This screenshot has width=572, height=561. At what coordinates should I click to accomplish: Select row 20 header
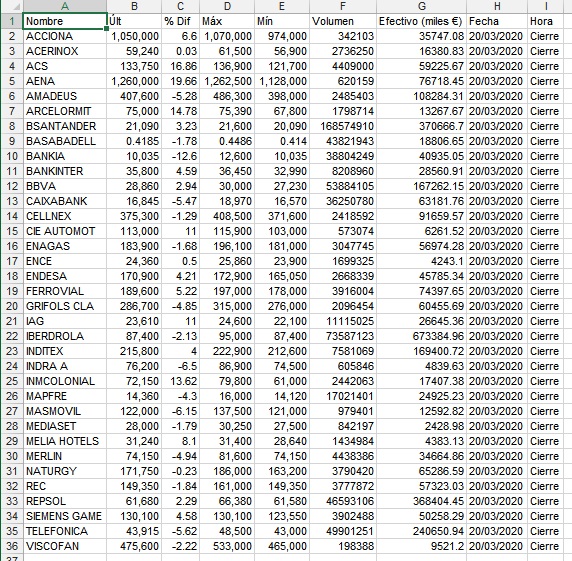12,306
